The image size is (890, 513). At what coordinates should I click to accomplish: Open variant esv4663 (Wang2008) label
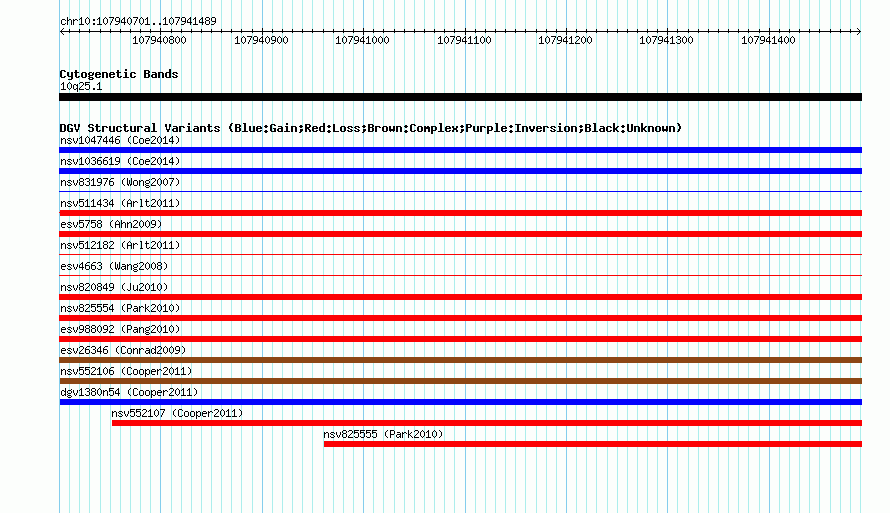point(114,266)
